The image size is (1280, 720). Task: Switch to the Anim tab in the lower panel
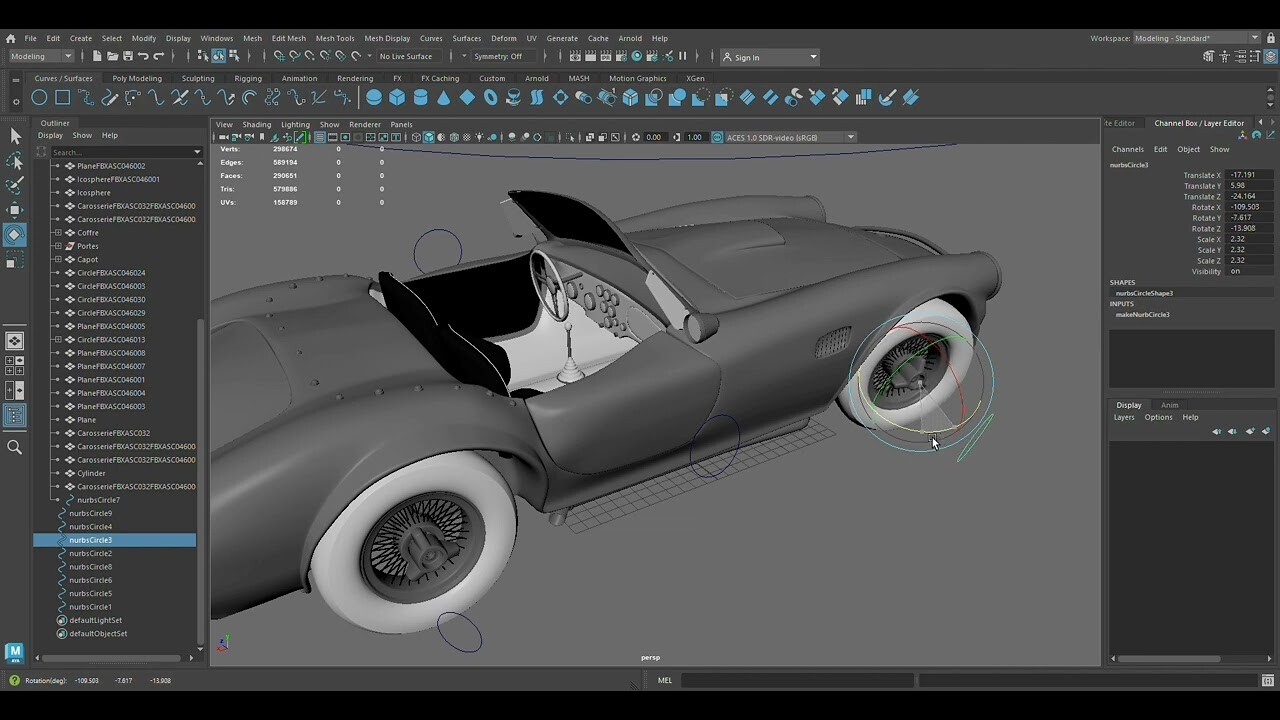pyautogui.click(x=1170, y=405)
